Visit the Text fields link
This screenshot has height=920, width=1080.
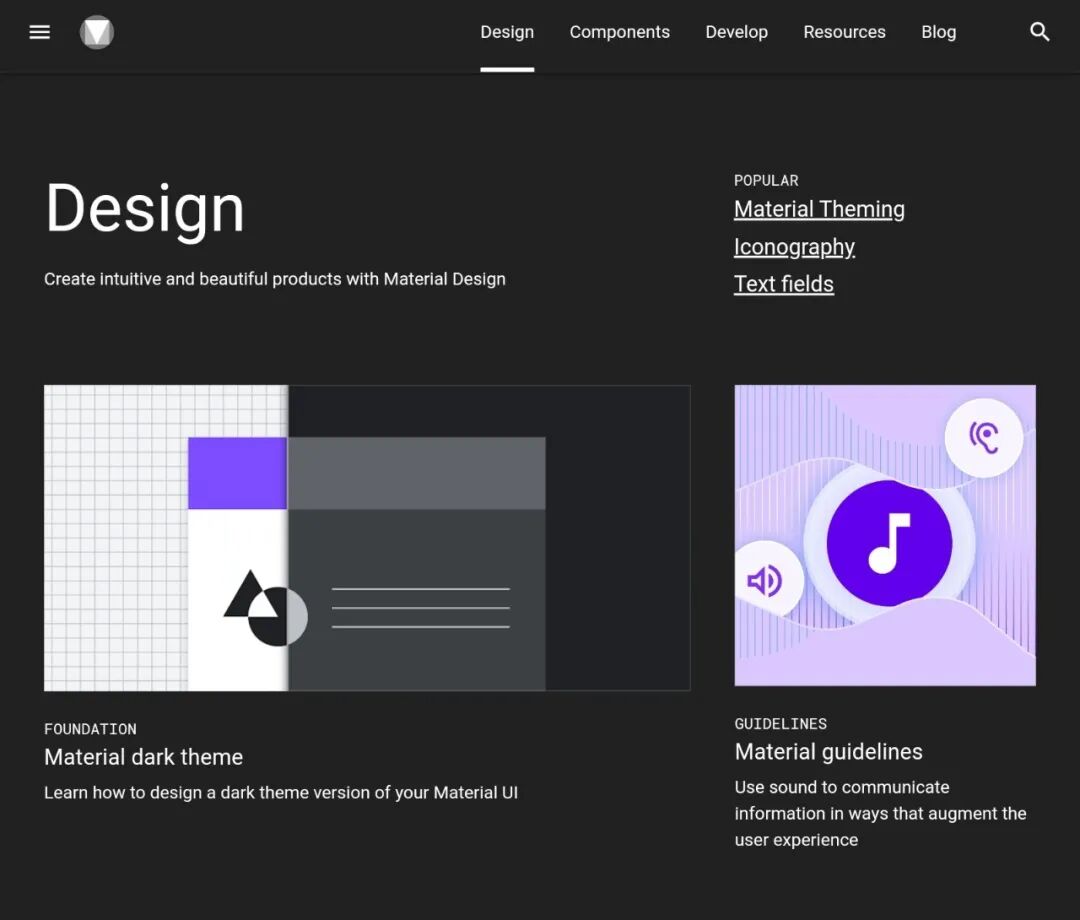[x=784, y=284]
